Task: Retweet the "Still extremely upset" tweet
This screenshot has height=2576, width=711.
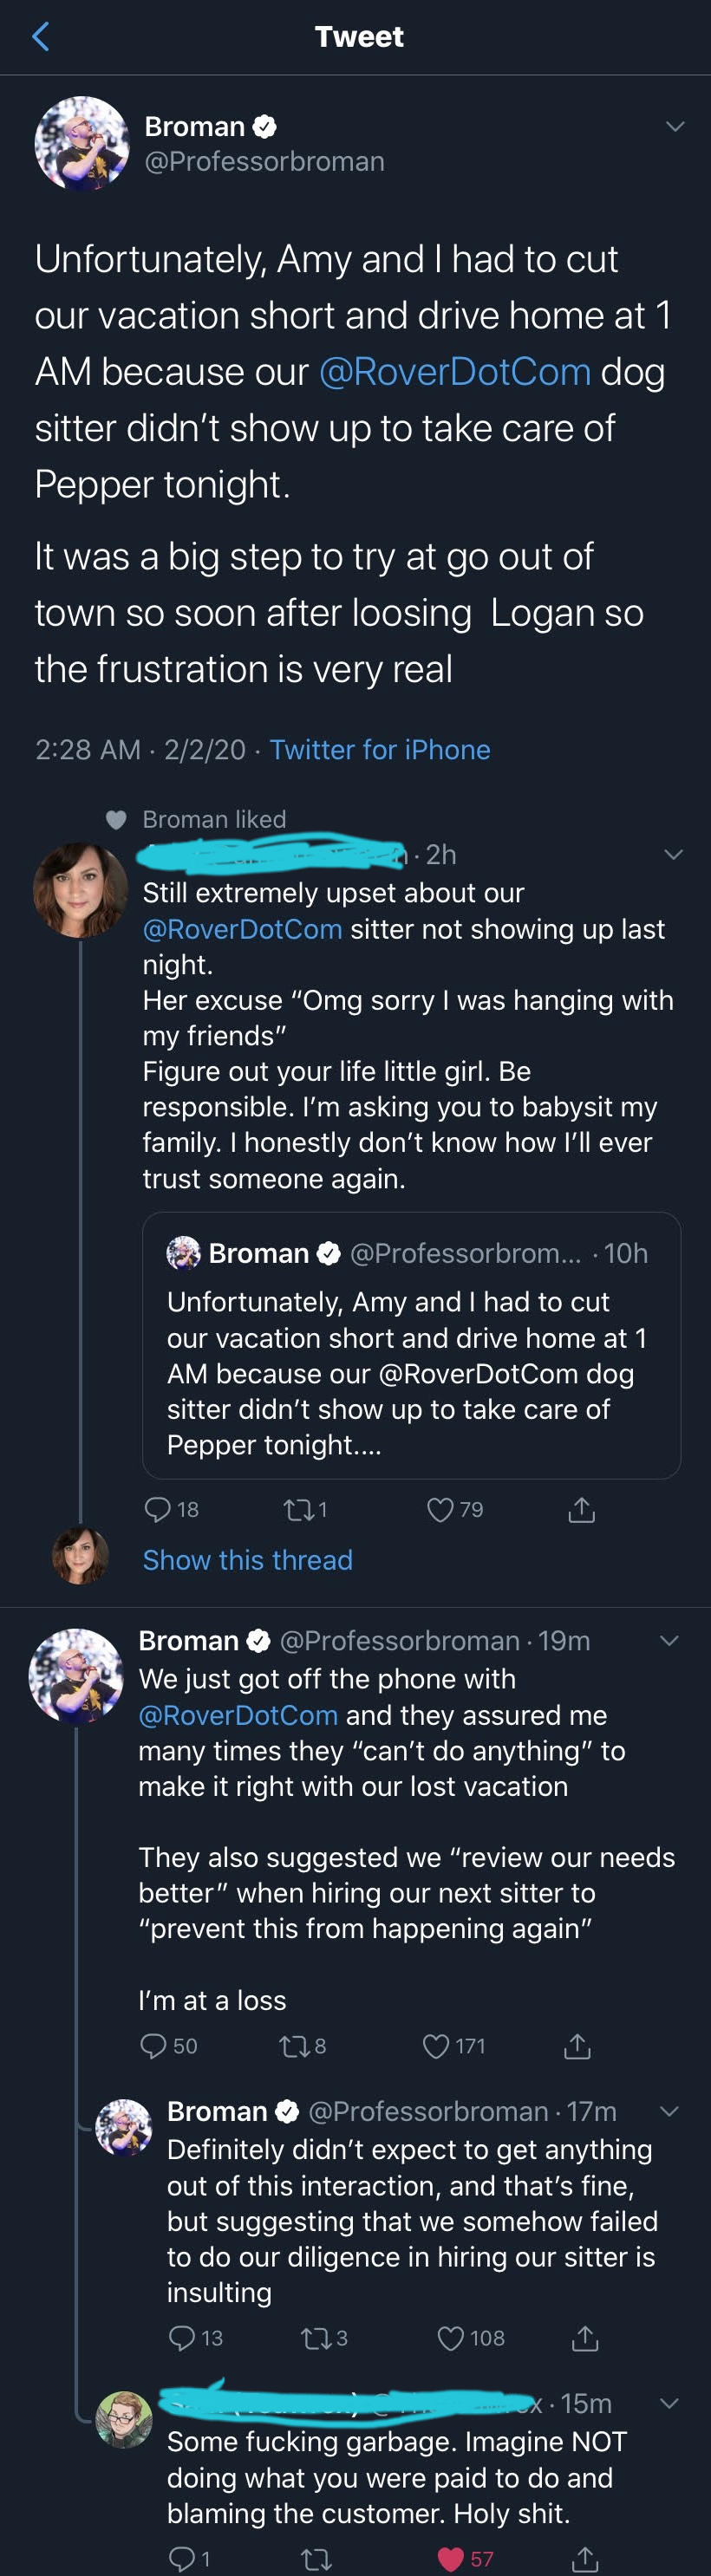Action: (x=298, y=1509)
